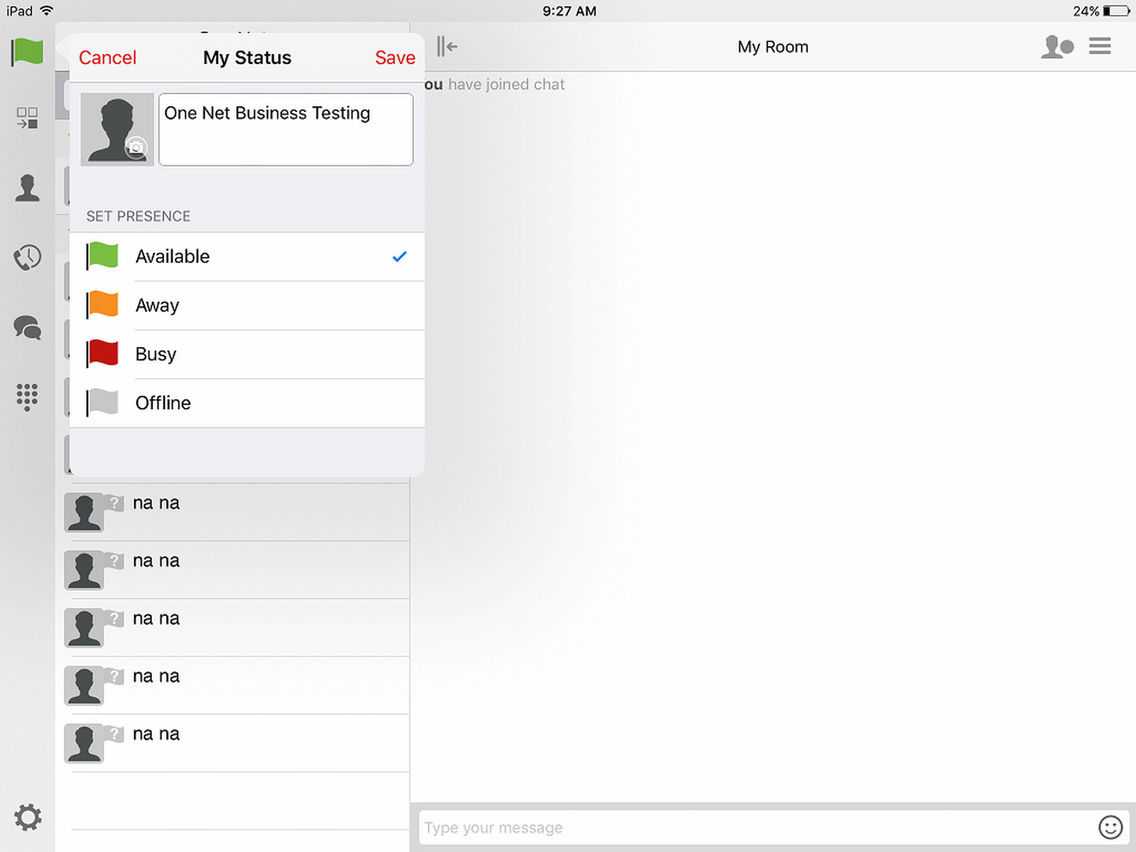This screenshot has width=1136, height=852.
Task: Open the dial pad icon
Action: tap(27, 397)
